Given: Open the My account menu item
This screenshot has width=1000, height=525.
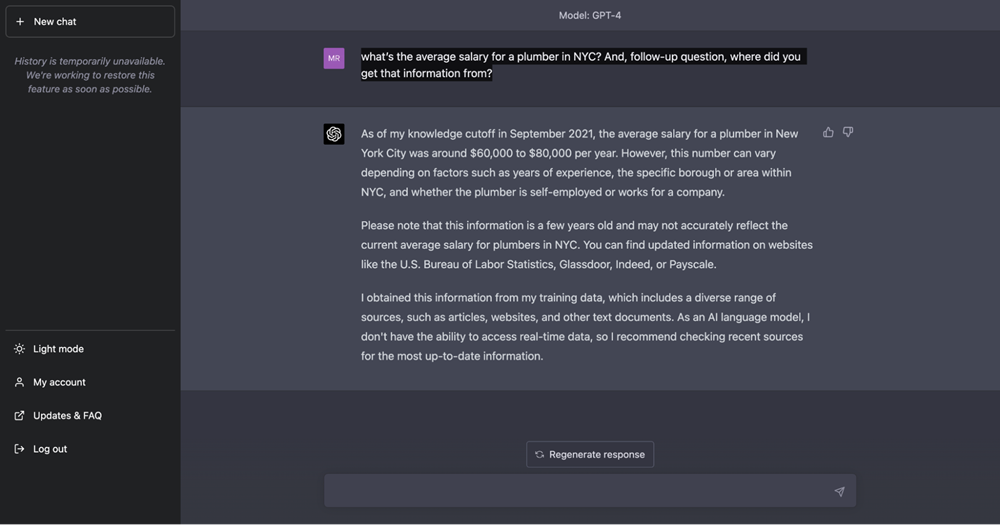Looking at the screenshot, I should [59, 382].
